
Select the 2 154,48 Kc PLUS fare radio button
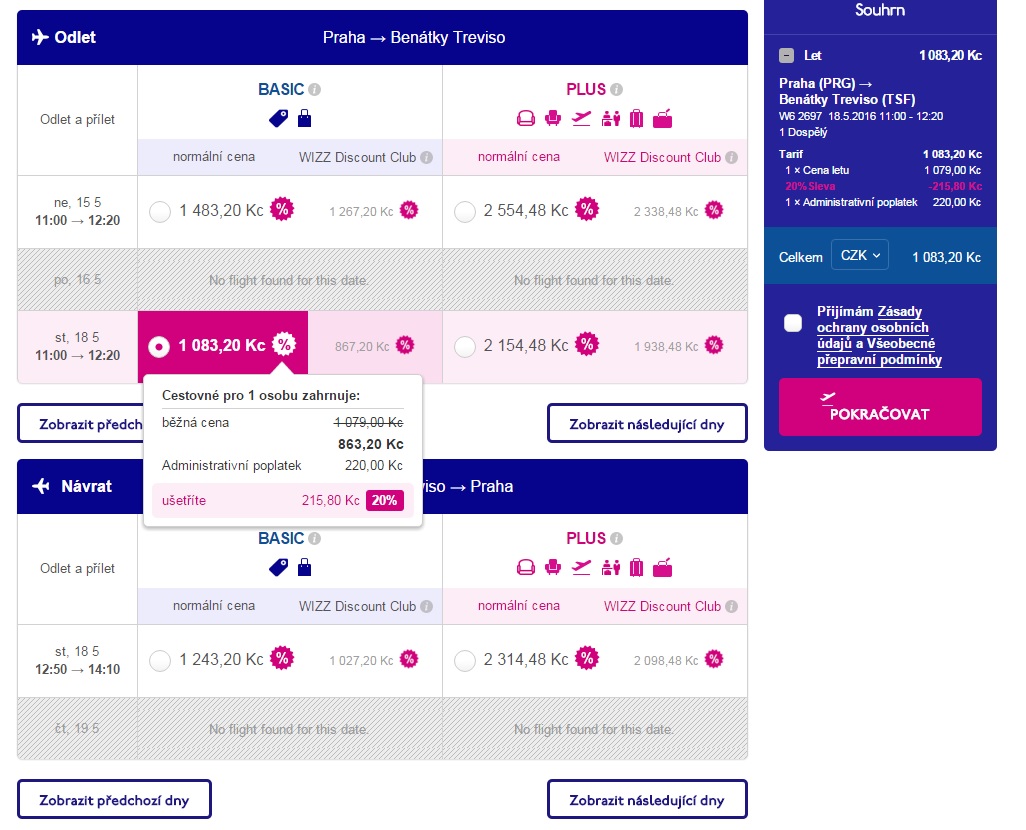point(465,346)
